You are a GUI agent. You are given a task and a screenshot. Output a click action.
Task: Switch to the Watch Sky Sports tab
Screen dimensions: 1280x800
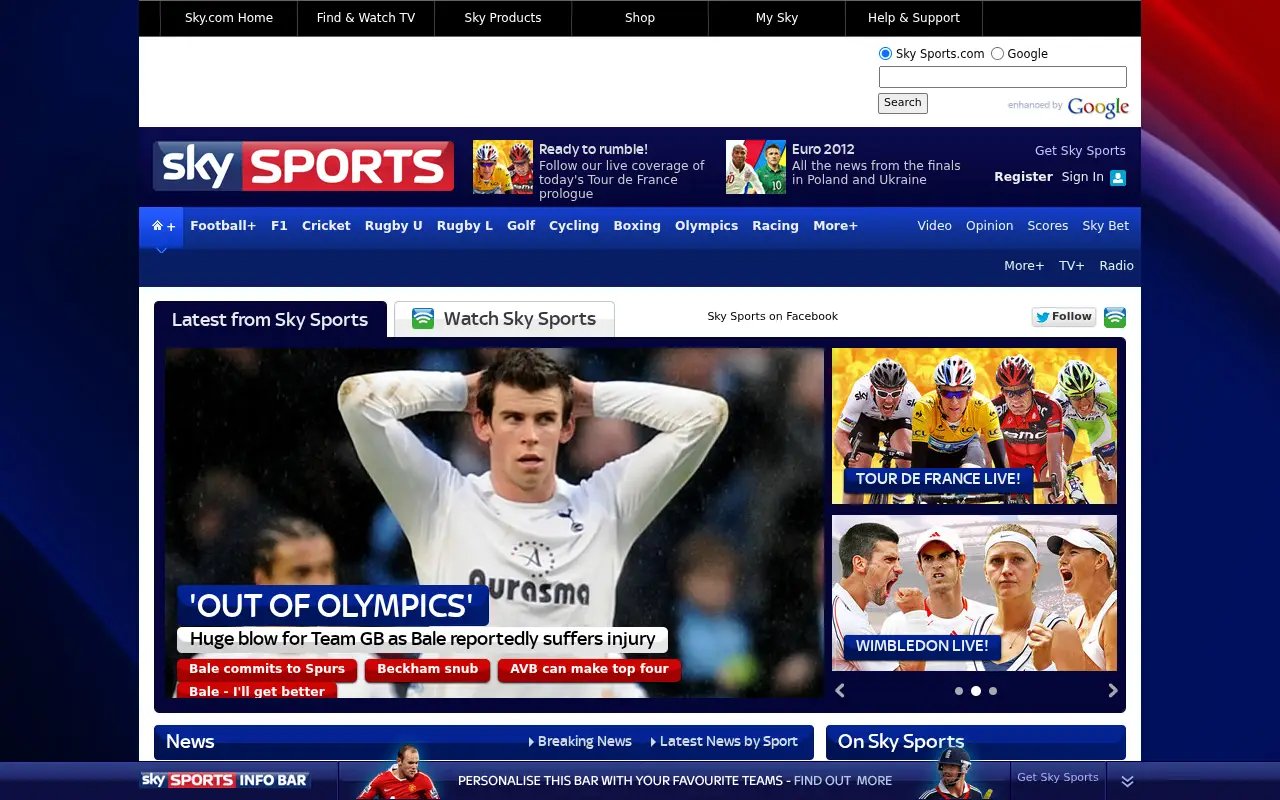504,319
